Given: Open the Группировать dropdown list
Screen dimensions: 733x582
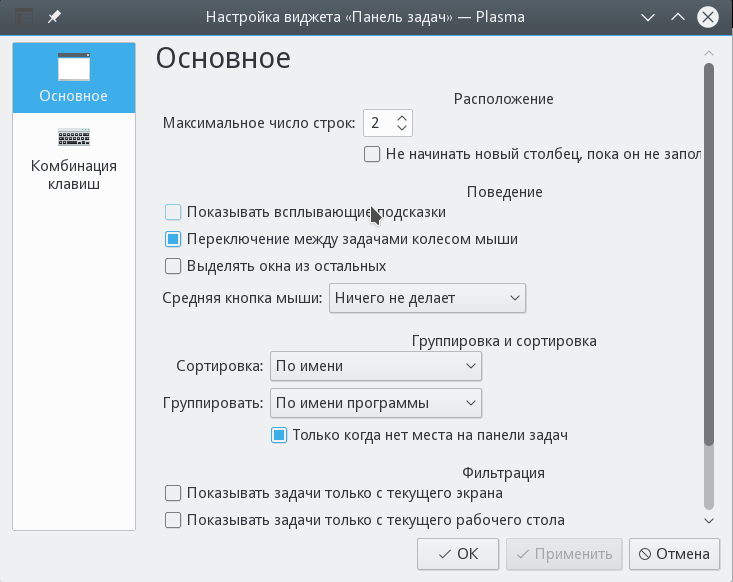Looking at the screenshot, I should click(x=375, y=403).
